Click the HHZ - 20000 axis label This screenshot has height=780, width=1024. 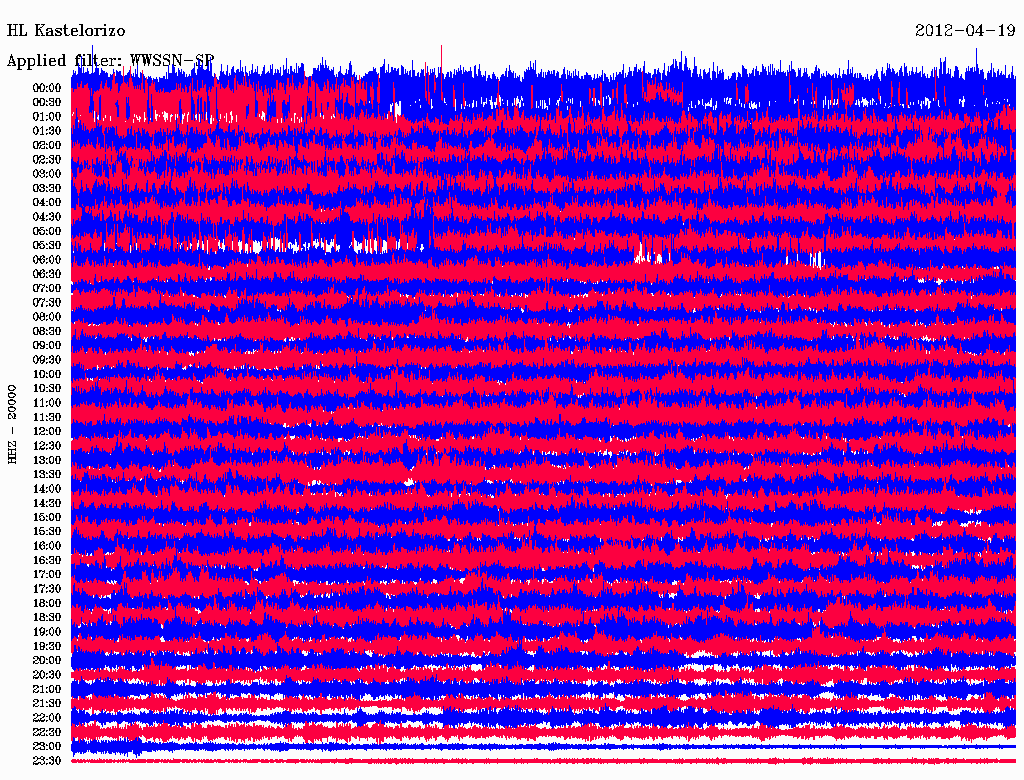tap(12, 424)
